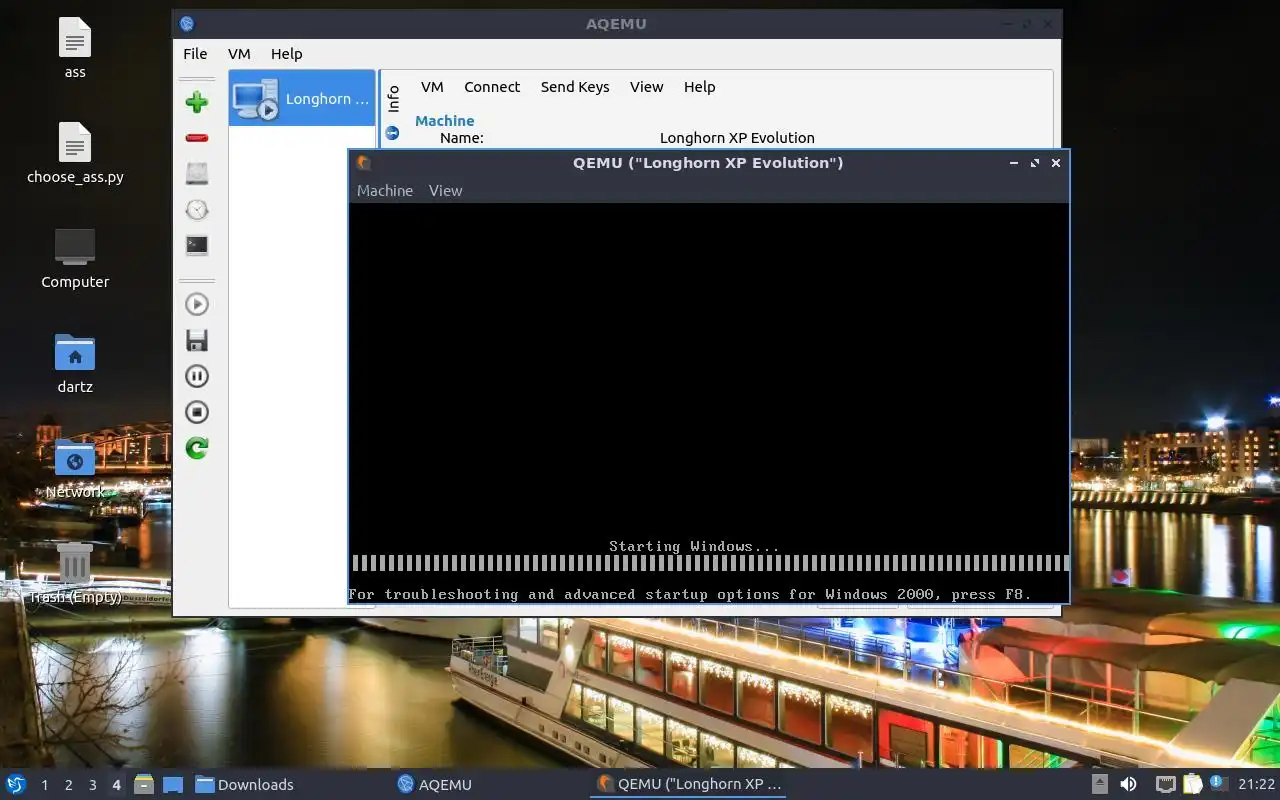This screenshot has width=1280, height=800.
Task: Open the Computer desktop icon
Action: click(75, 258)
